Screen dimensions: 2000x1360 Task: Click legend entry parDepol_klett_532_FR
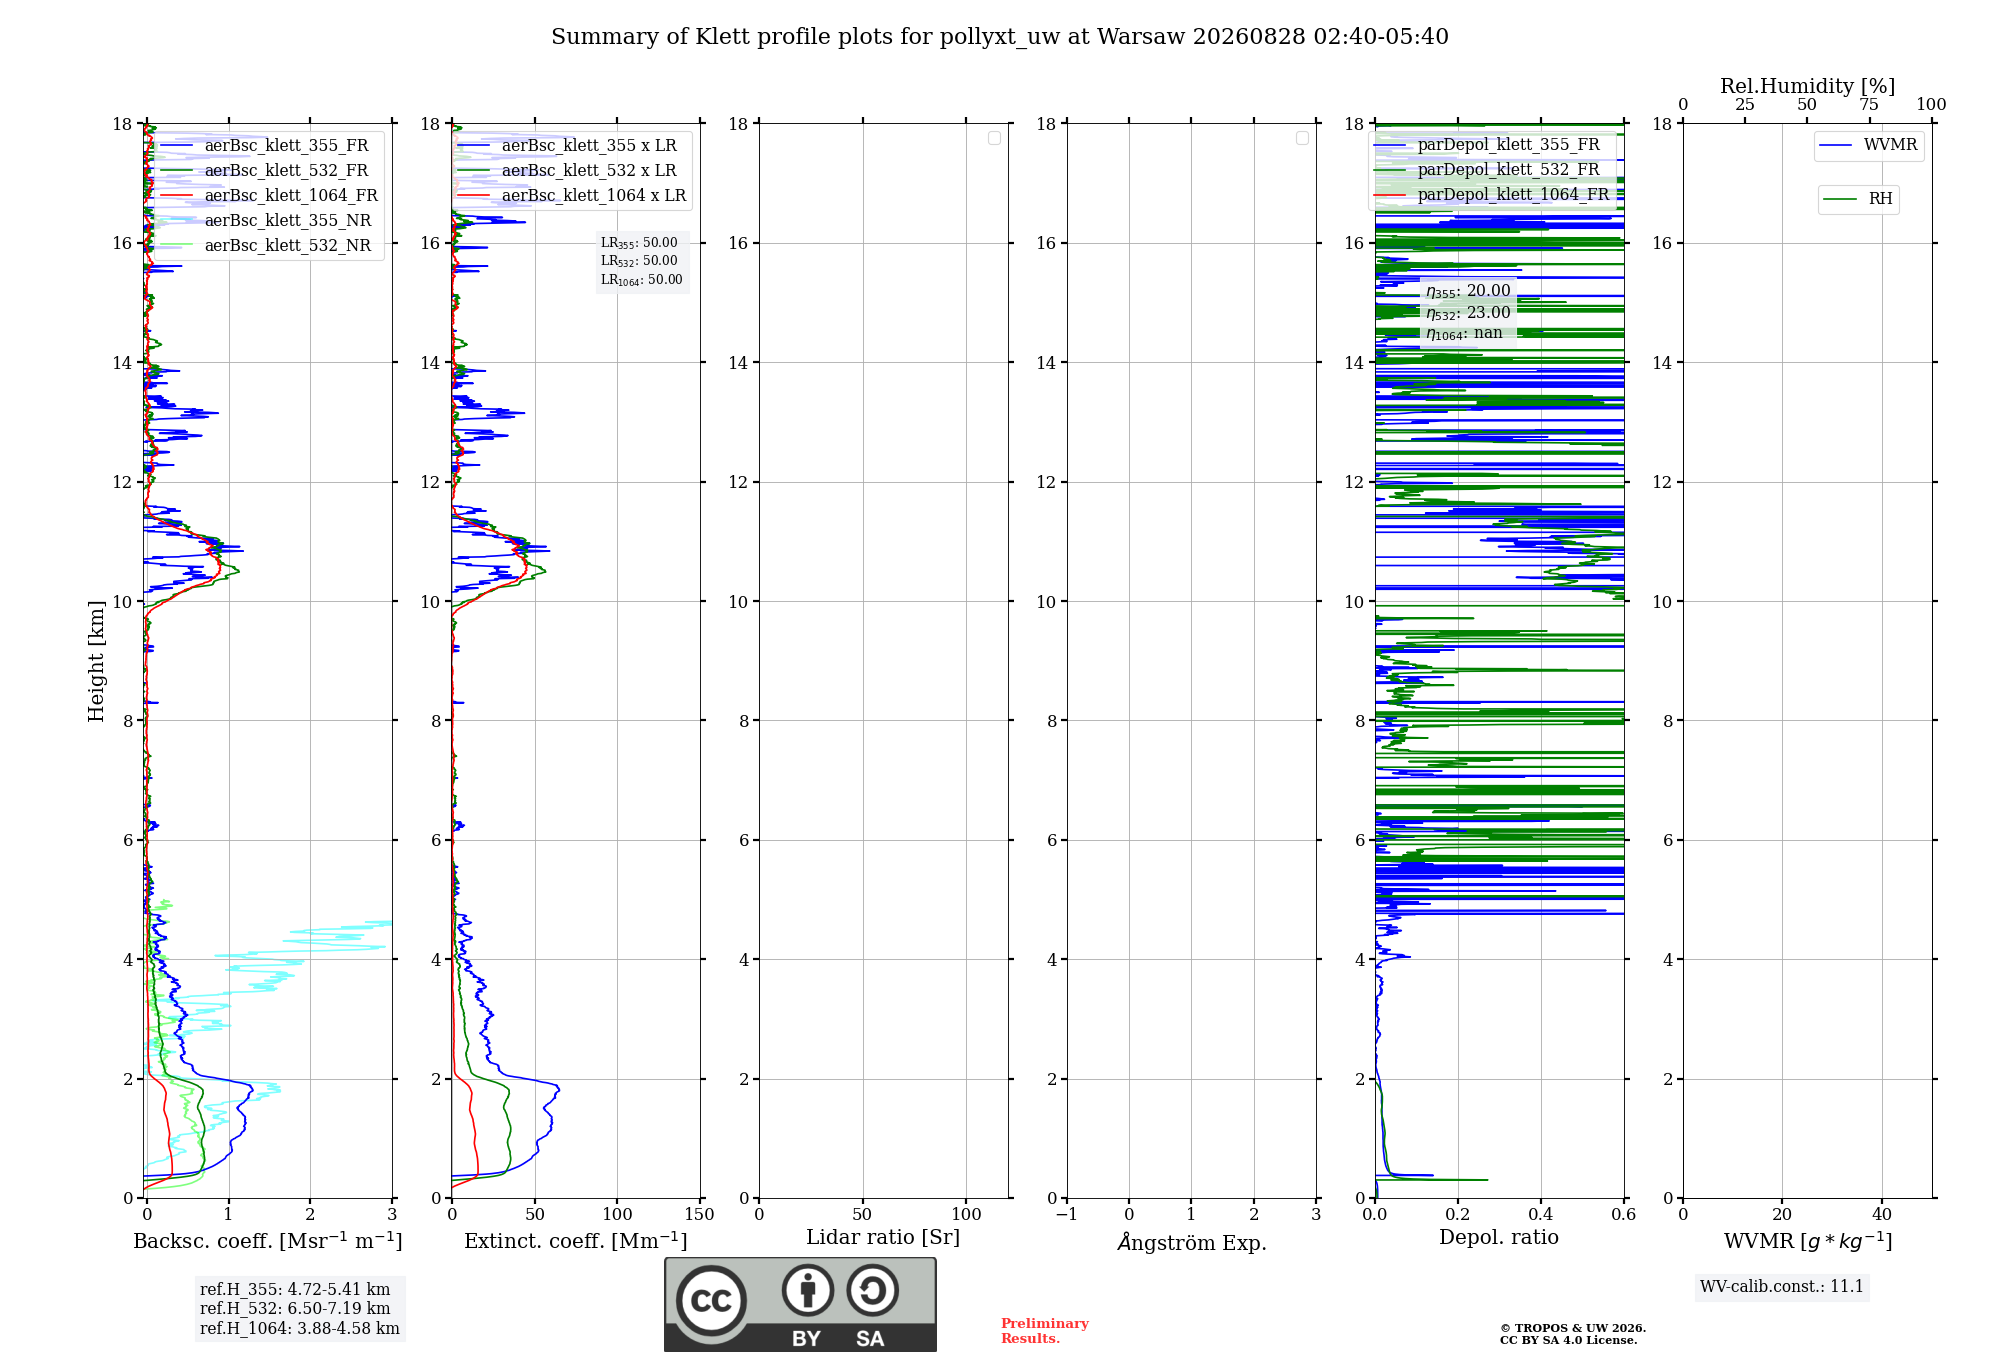pyautogui.click(x=1487, y=170)
